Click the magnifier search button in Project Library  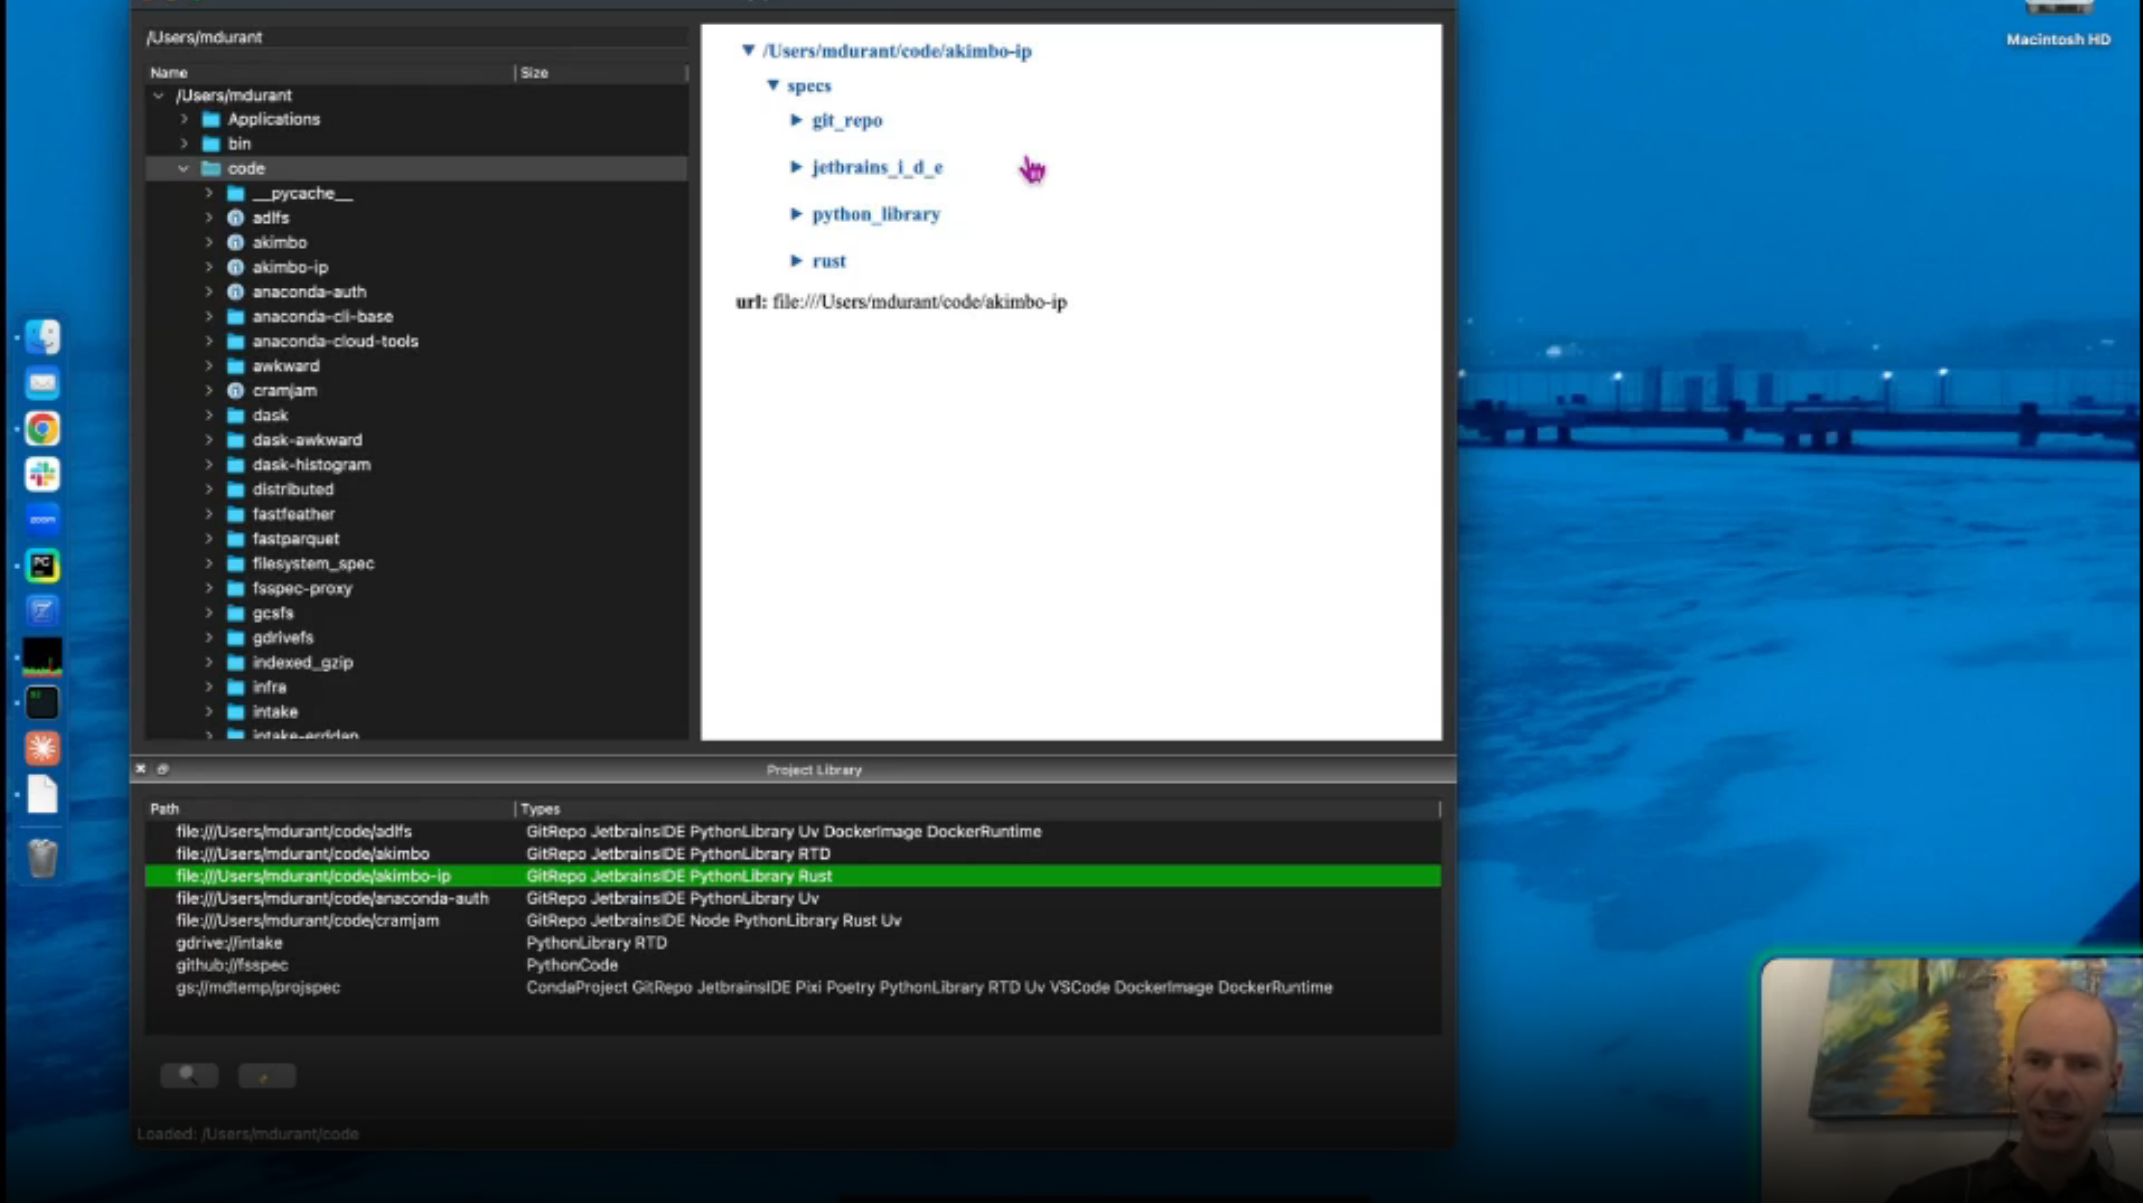189,1075
